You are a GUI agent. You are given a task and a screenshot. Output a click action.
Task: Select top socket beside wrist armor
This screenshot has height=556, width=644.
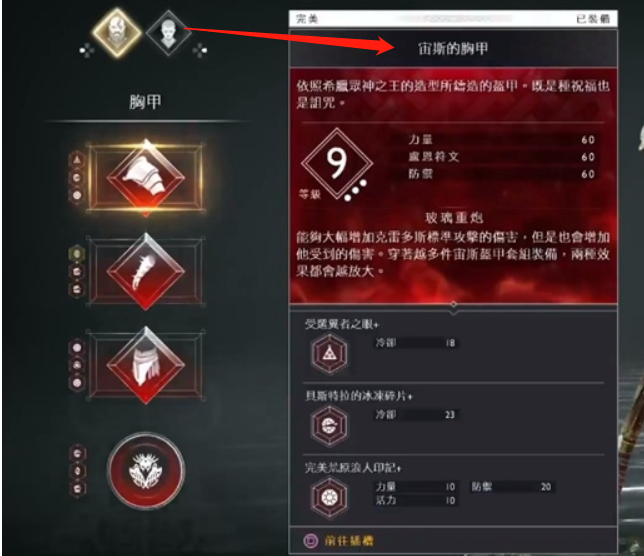(77, 254)
